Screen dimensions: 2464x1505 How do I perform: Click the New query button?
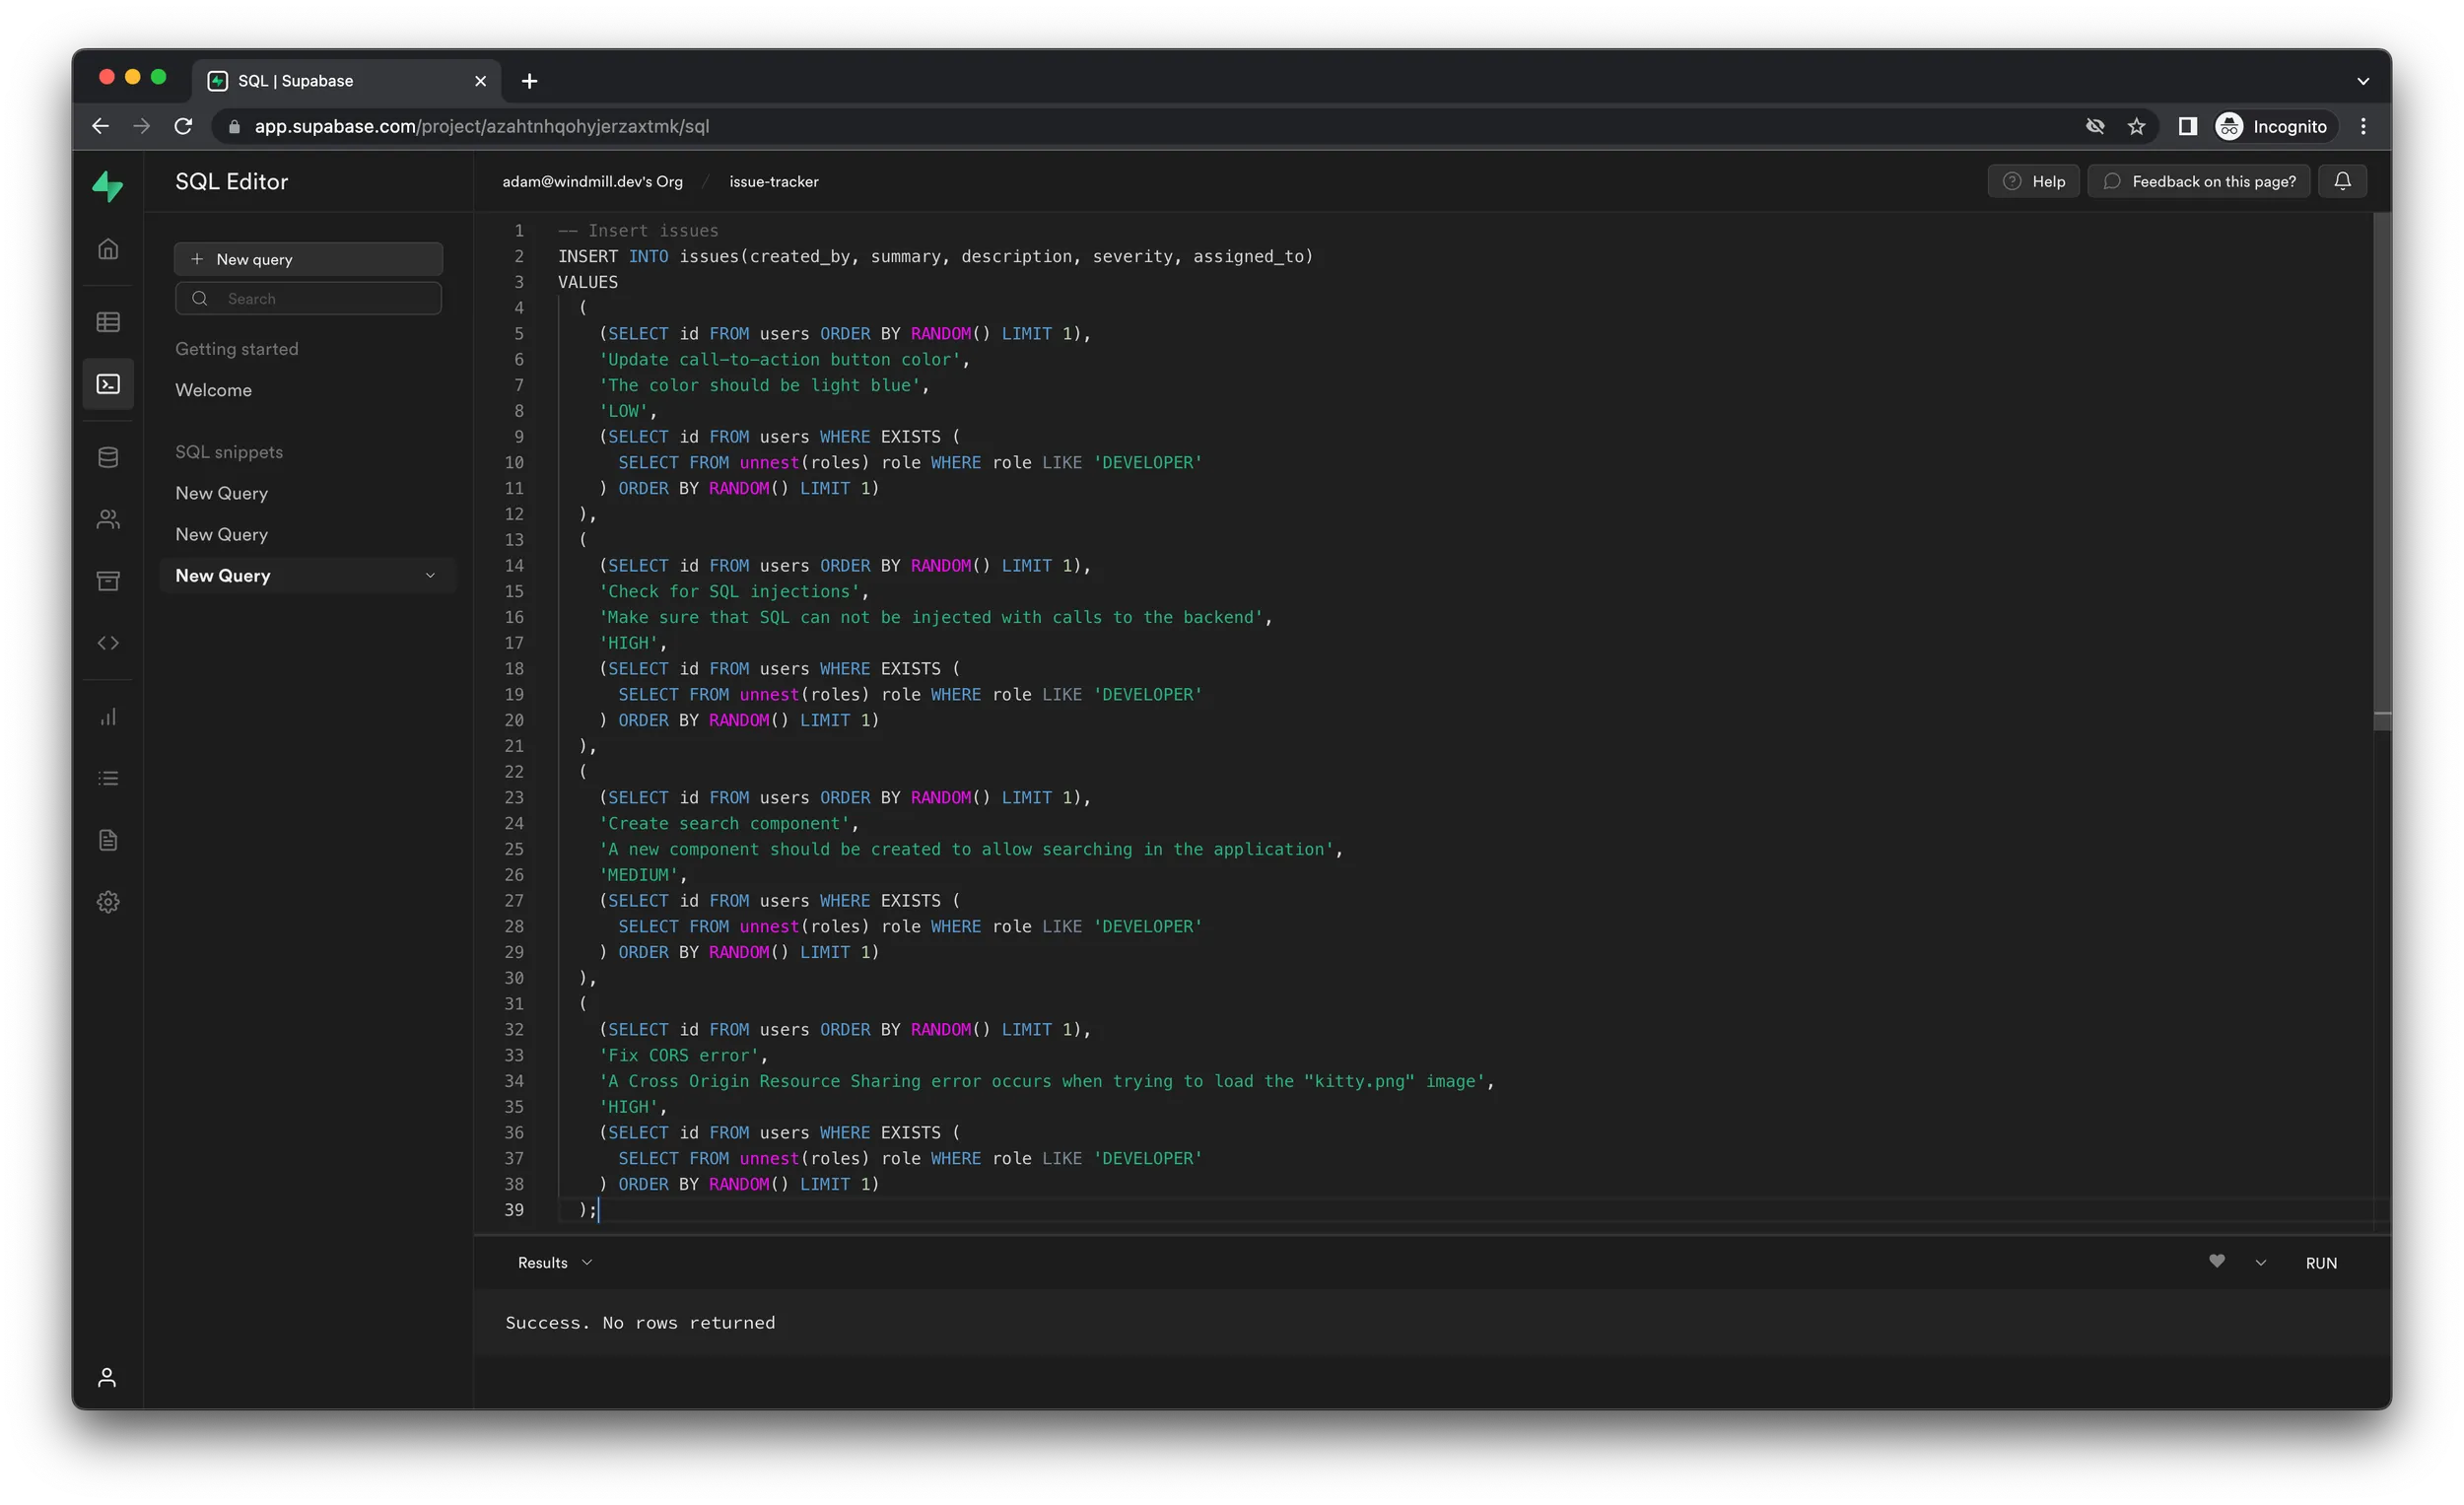[308, 259]
